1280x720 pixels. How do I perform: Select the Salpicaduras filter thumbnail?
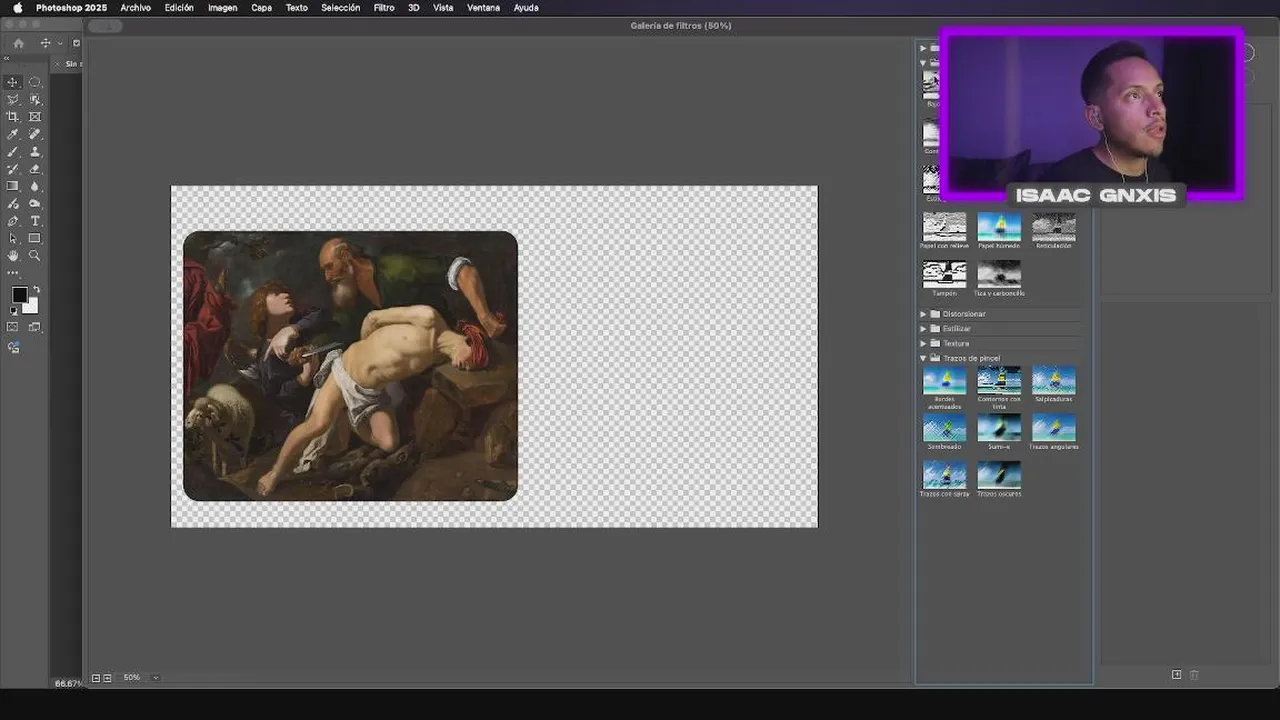[x=1054, y=380]
